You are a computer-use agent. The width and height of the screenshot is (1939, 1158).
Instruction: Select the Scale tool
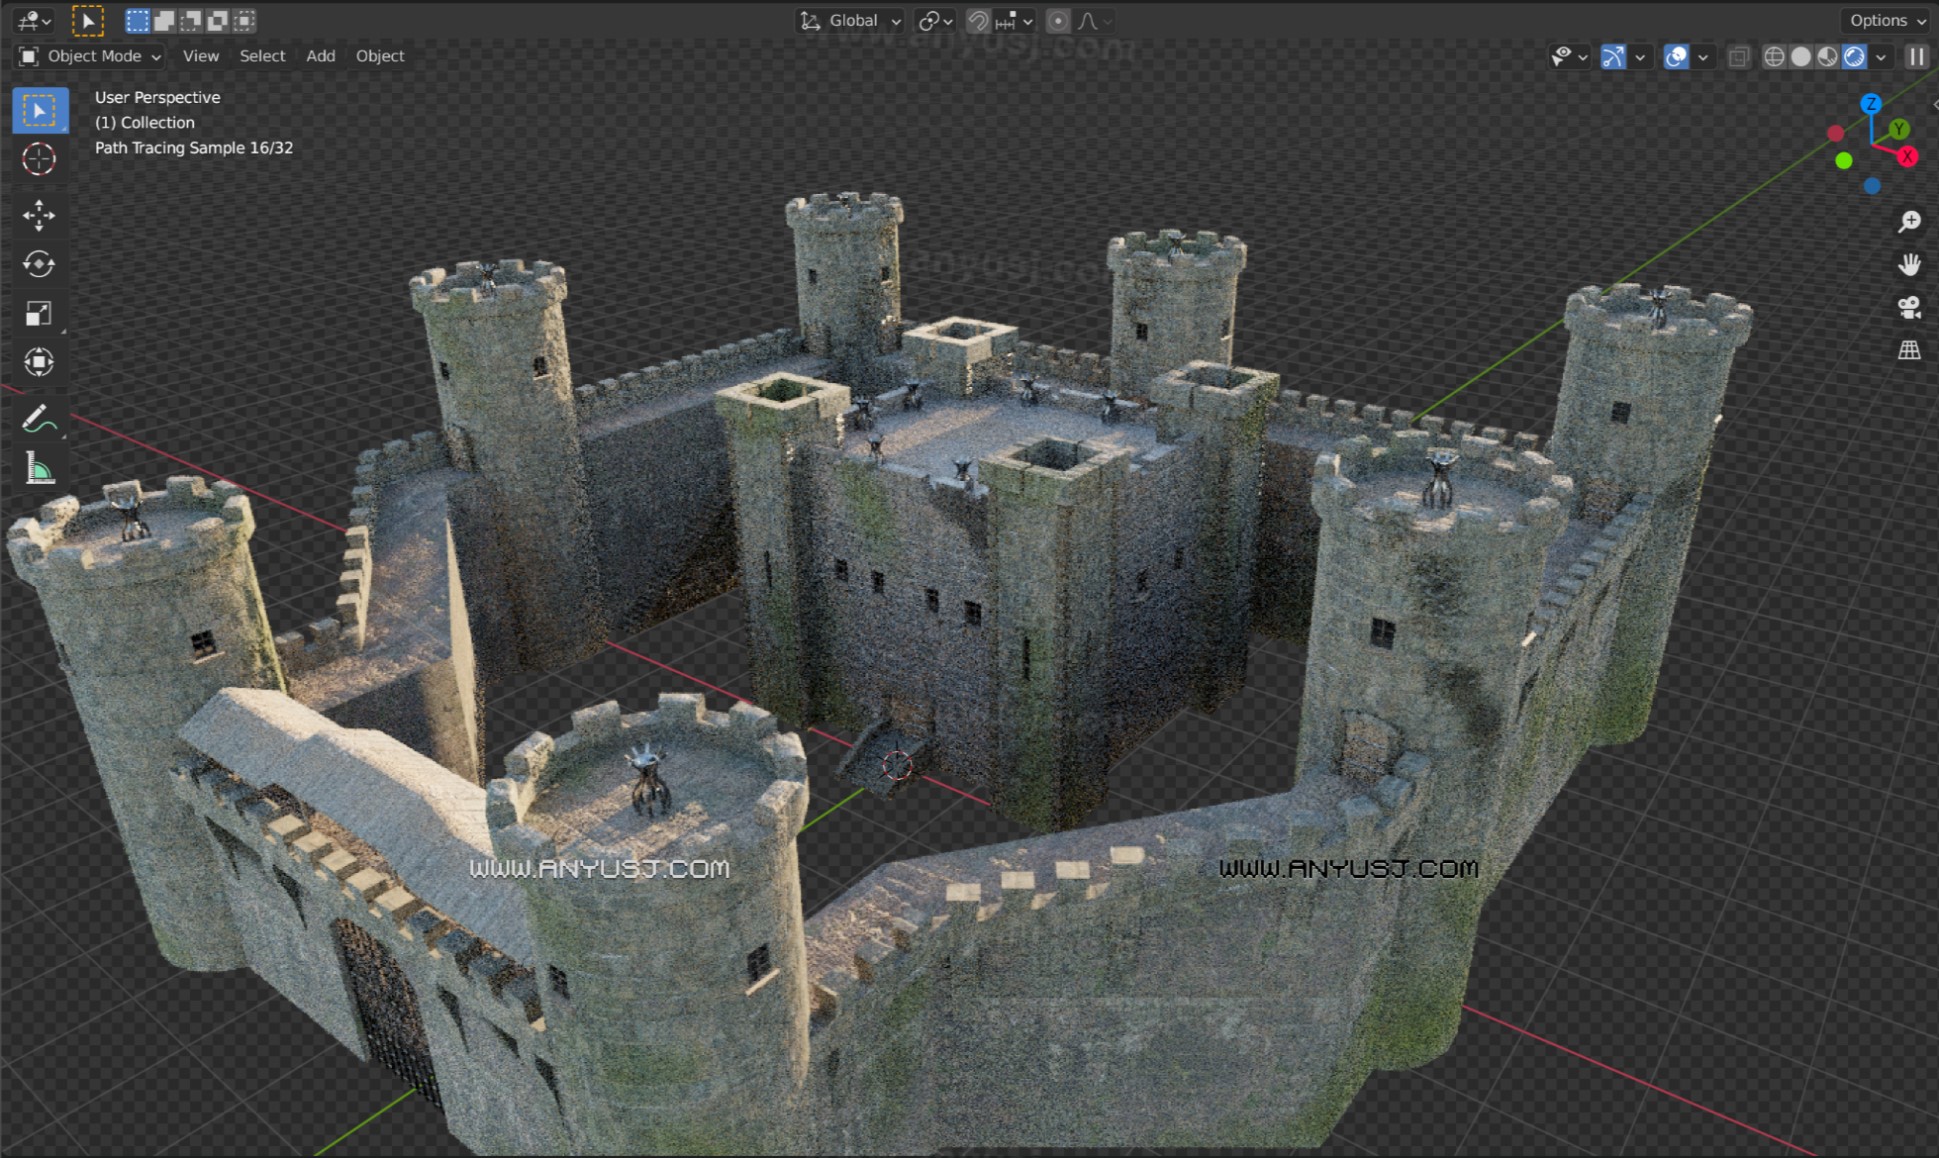[x=39, y=313]
